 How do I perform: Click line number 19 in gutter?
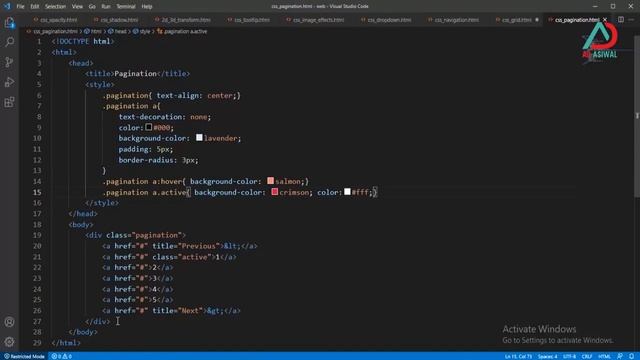[x=37, y=235]
